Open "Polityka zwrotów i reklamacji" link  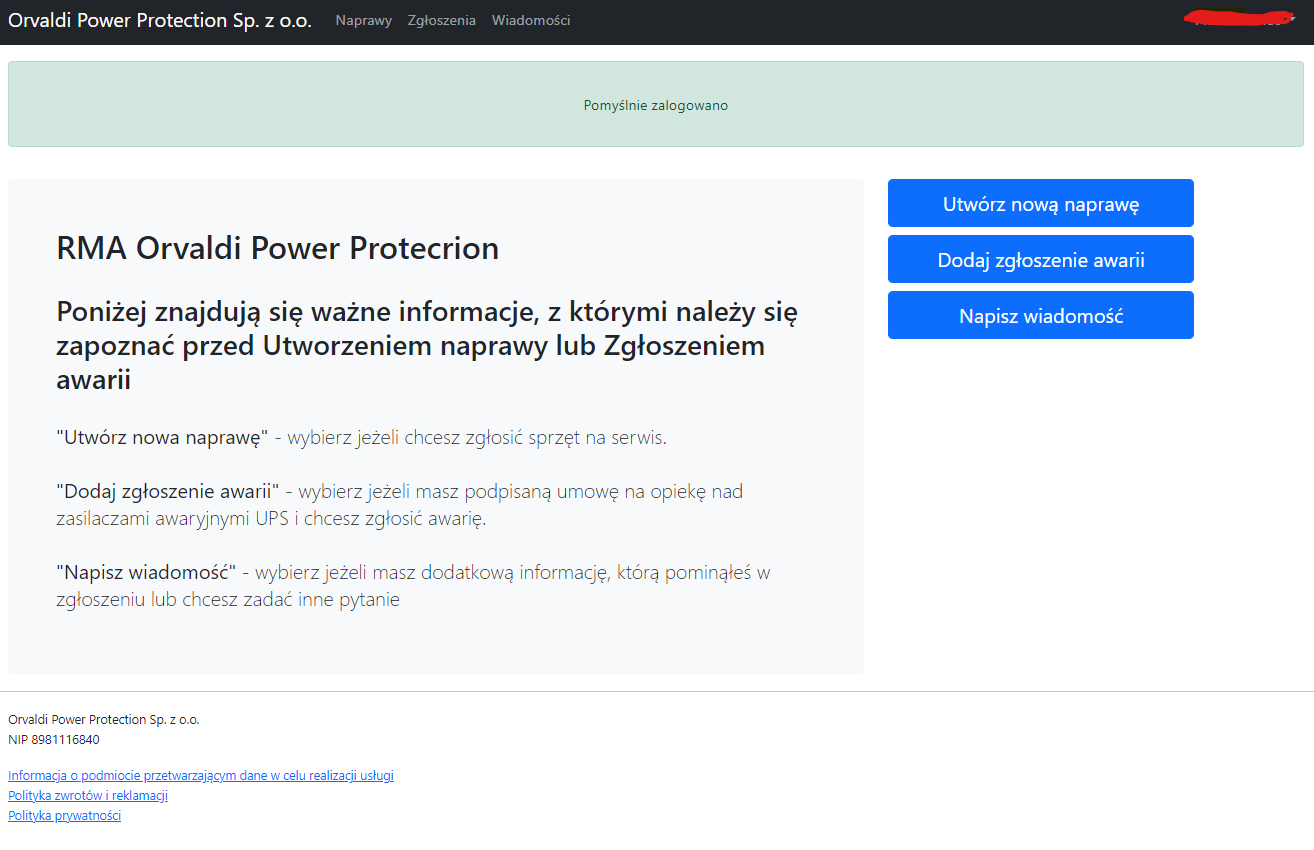[88, 796]
